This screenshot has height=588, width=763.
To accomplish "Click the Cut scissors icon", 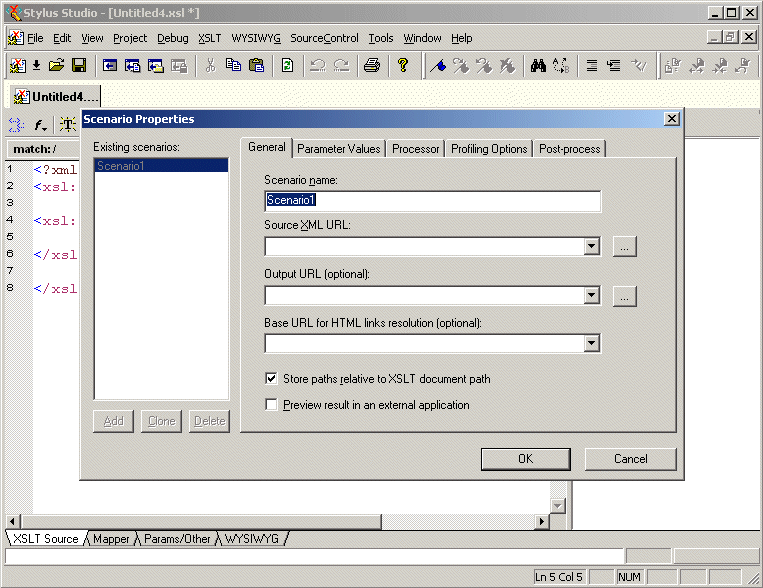I will point(211,66).
